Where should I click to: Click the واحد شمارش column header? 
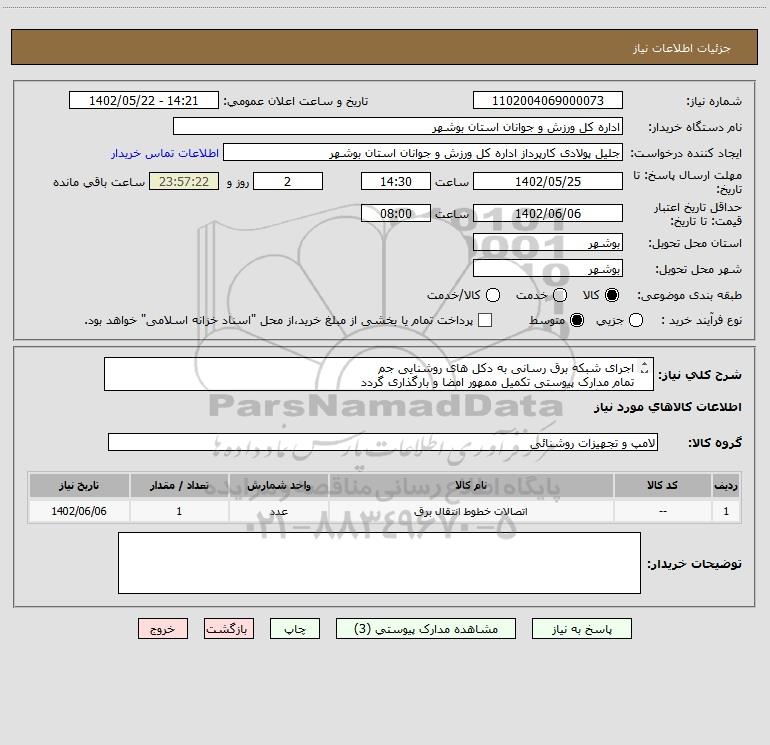tap(278, 485)
